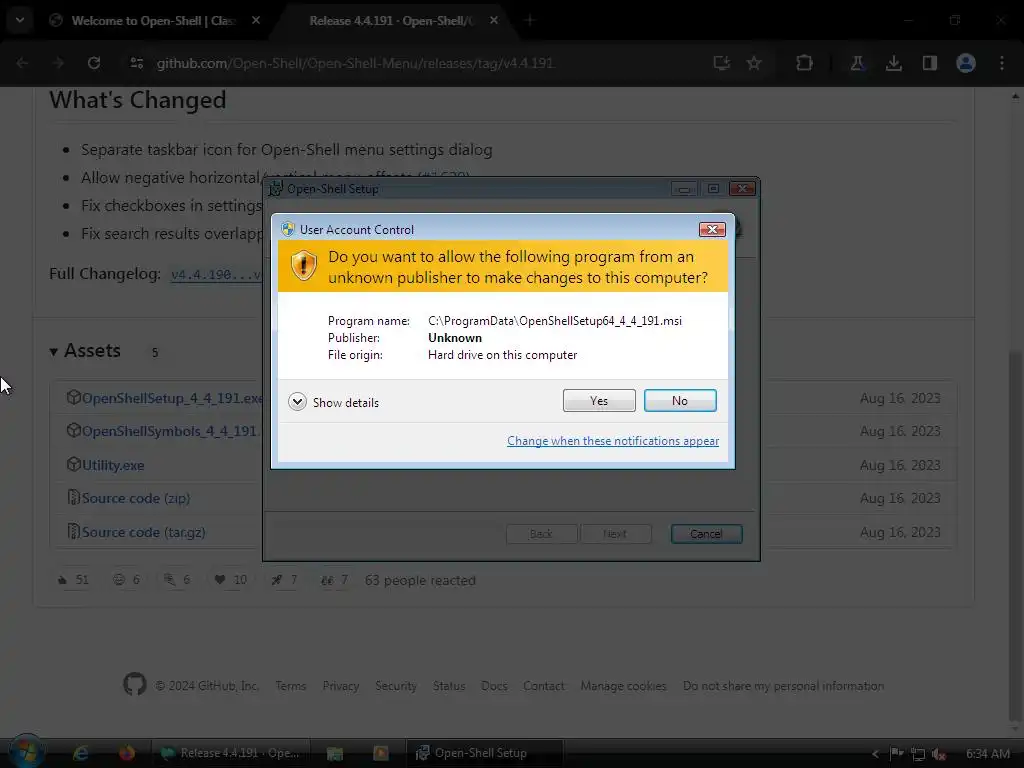Open the Docs footer link
This screenshot has height=768, width=1024.
[494, 686]
